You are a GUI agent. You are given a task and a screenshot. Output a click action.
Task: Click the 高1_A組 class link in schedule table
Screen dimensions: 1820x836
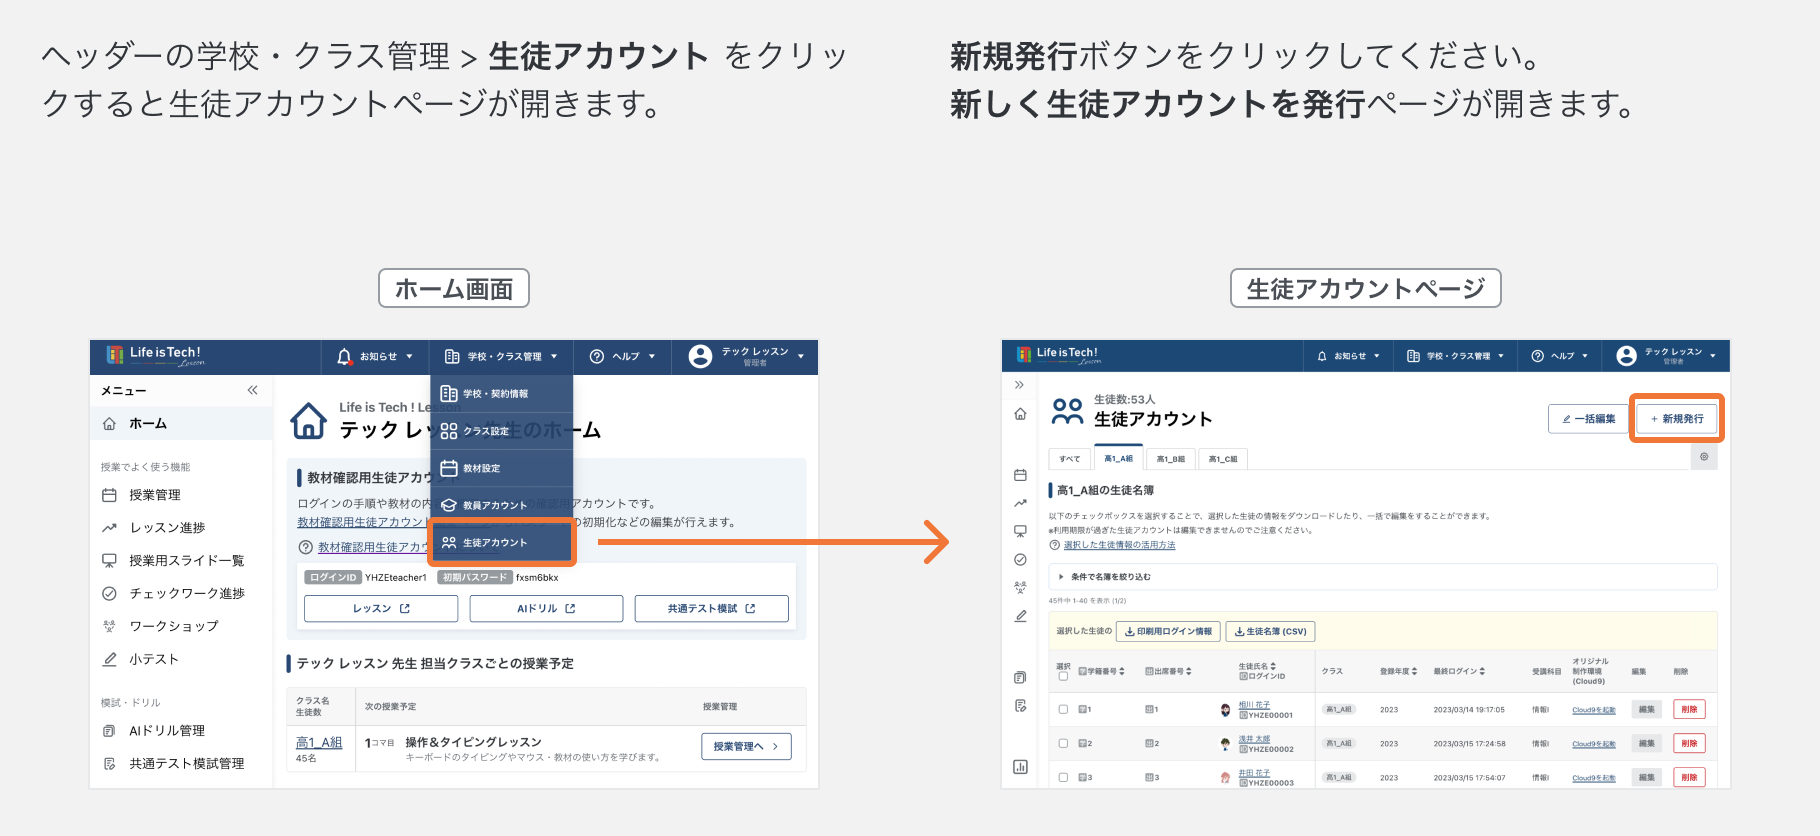(319, 742)
